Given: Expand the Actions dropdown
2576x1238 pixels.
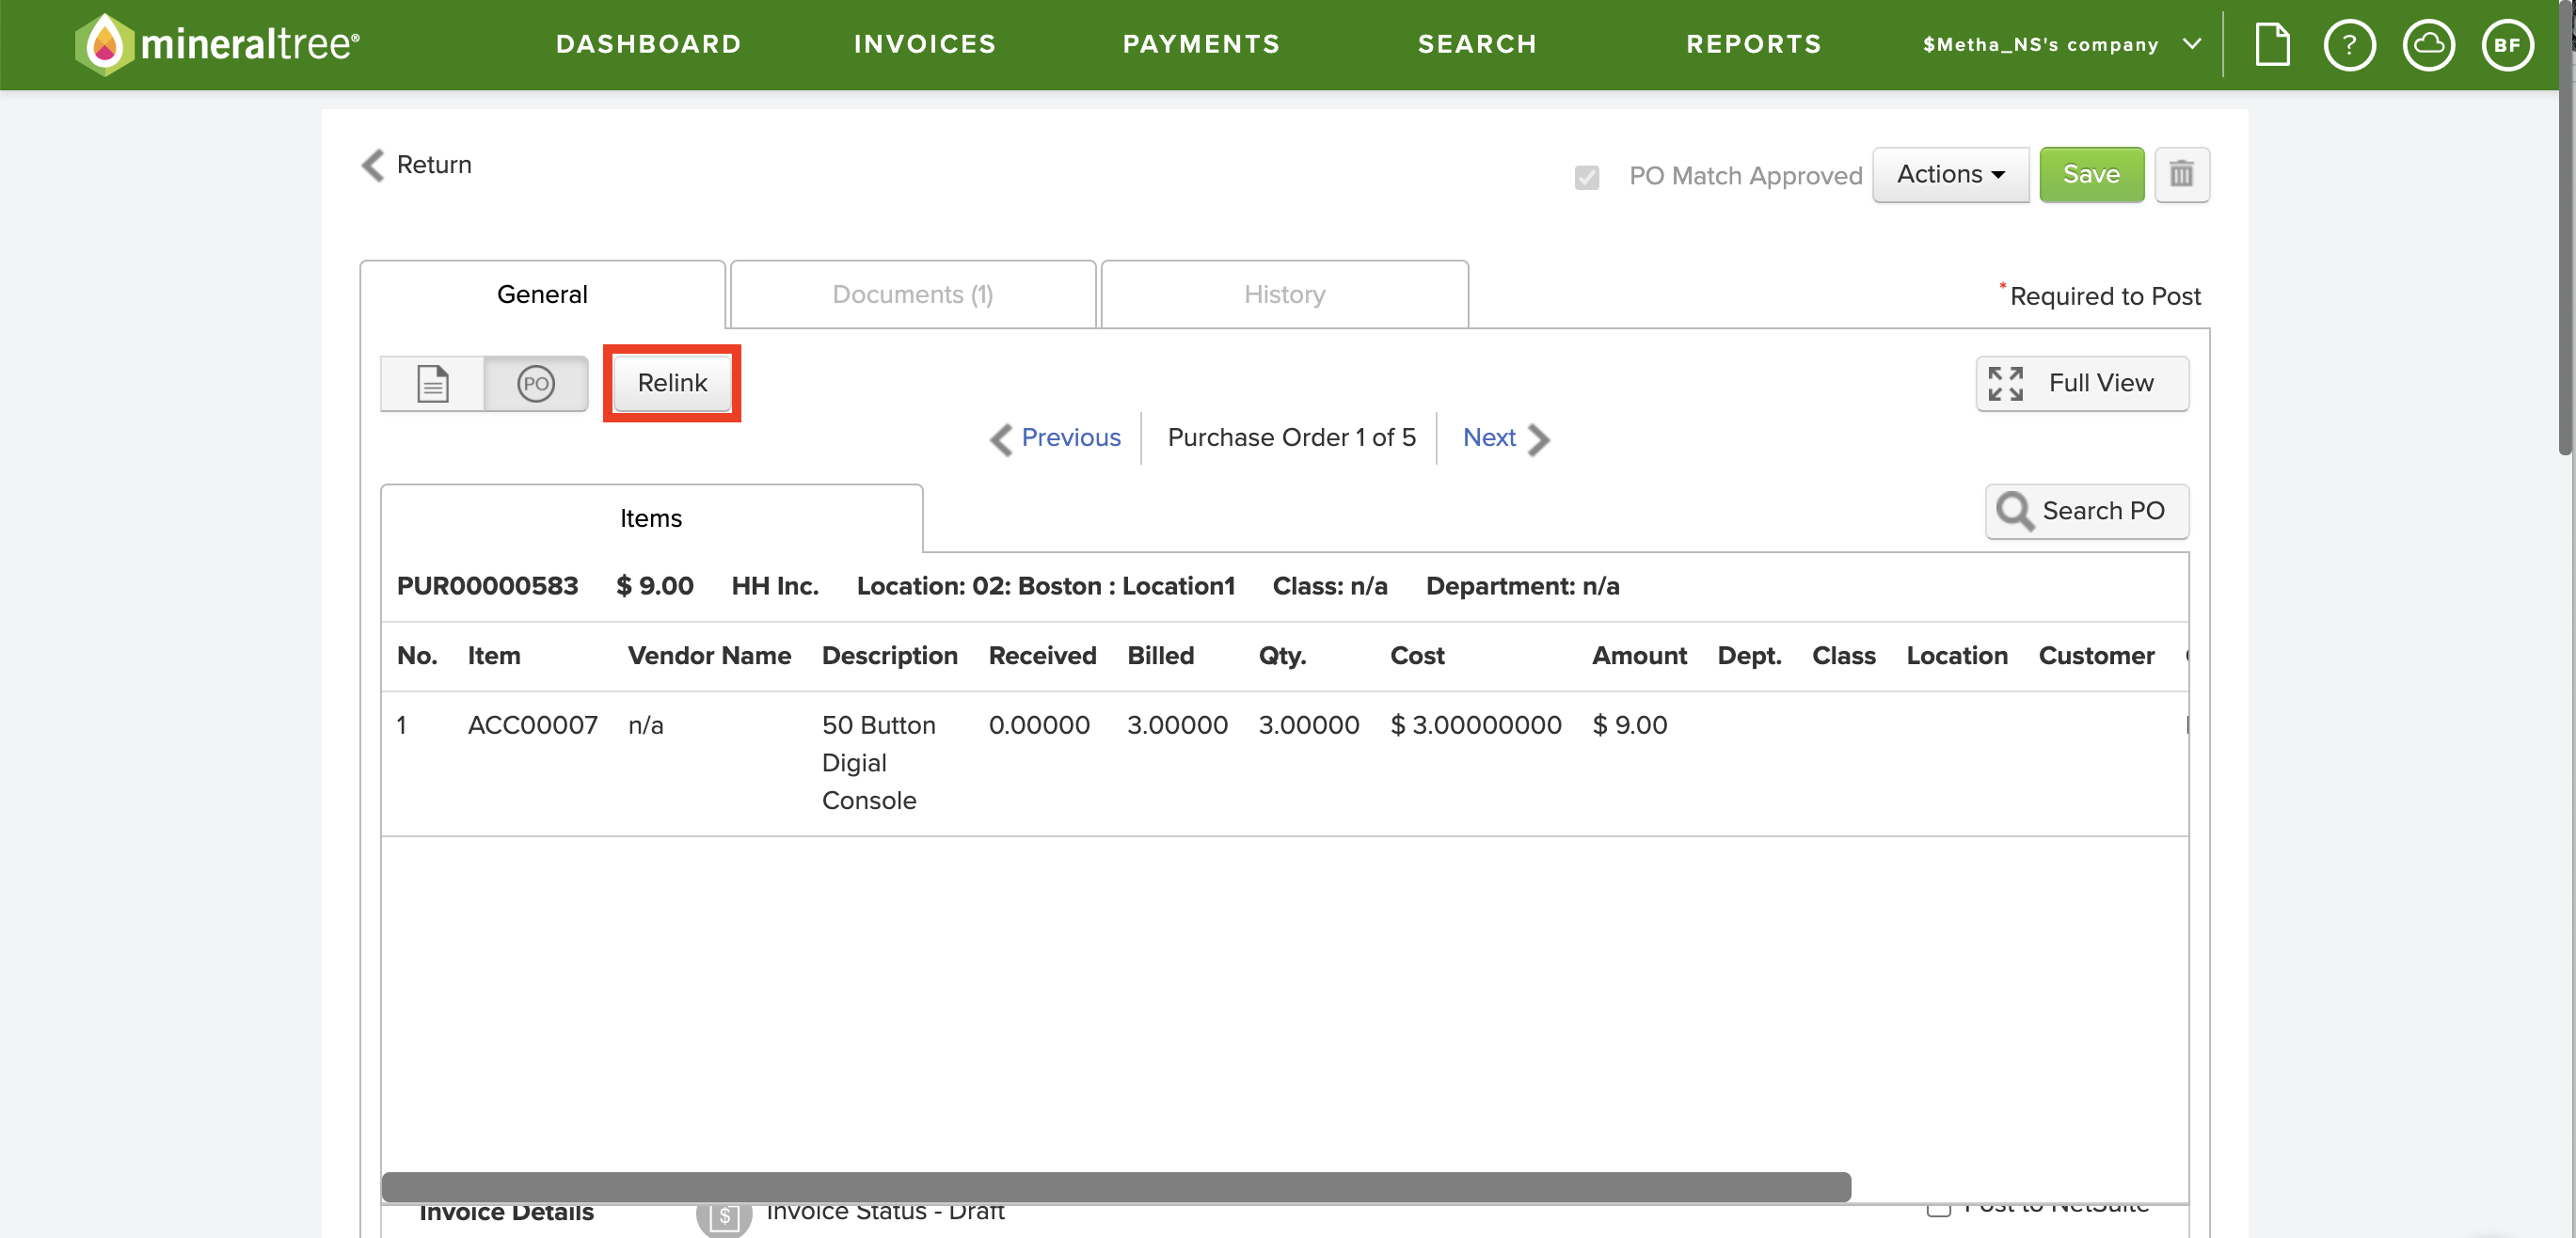Looking at the screenshot, I should [1950, 175].
